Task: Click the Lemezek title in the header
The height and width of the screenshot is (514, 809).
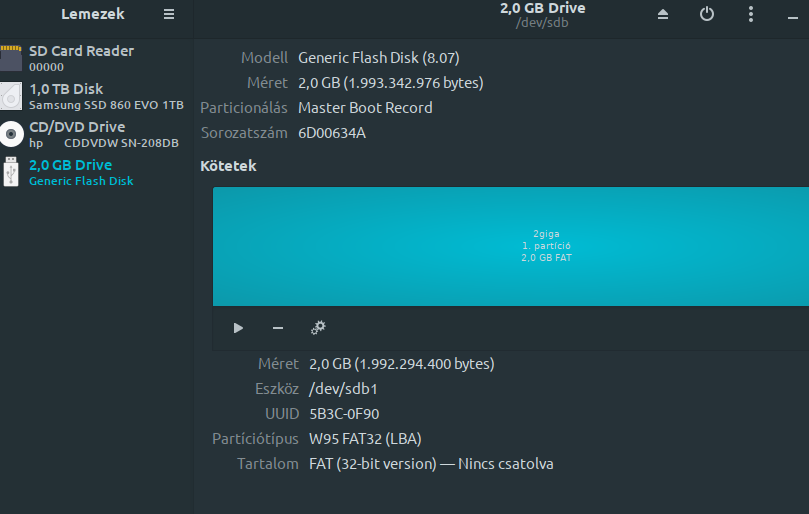Action: coord(93,14)
